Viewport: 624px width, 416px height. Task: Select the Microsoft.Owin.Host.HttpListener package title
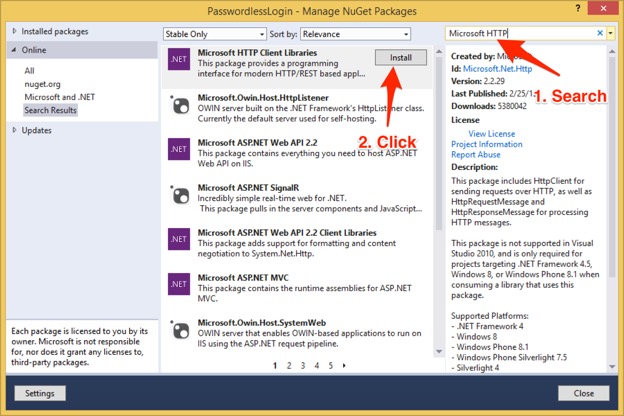[263, 98]
